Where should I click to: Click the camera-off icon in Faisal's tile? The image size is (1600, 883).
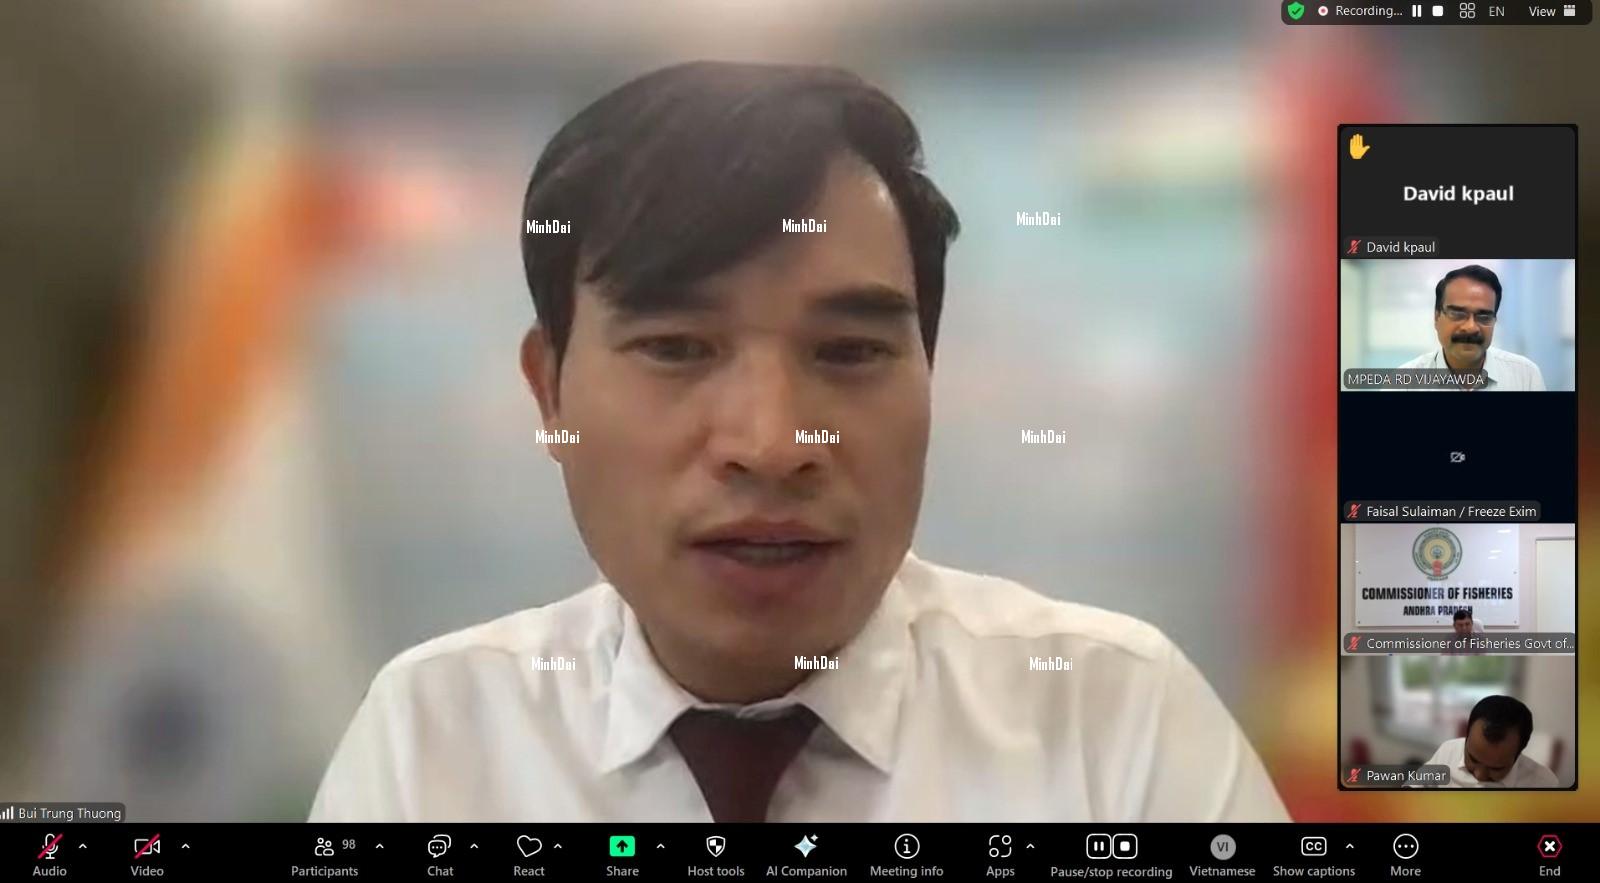coord(1458,457)
